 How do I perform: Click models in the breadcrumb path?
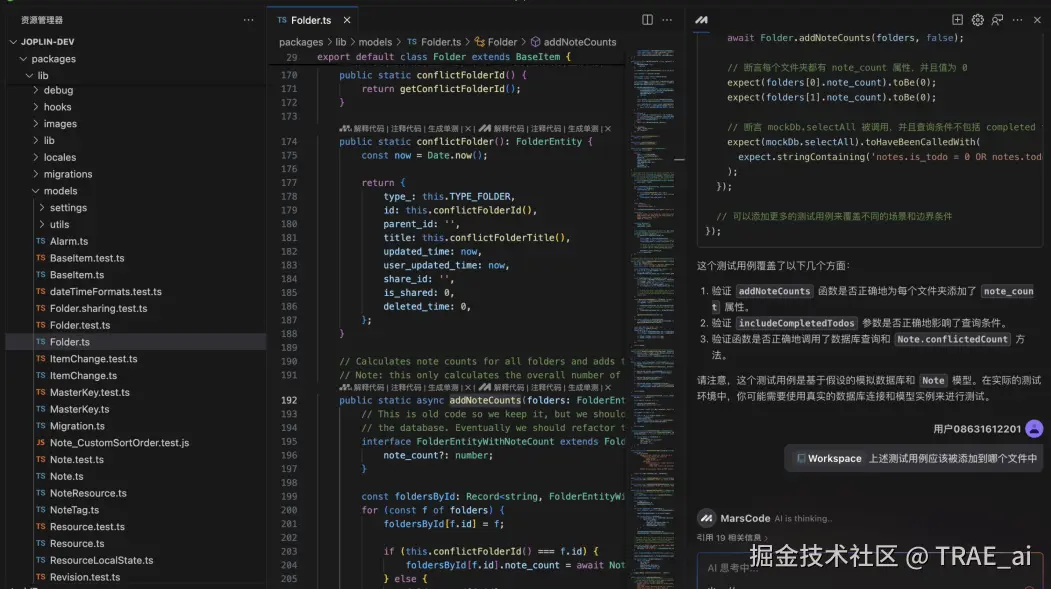(375, 42)
